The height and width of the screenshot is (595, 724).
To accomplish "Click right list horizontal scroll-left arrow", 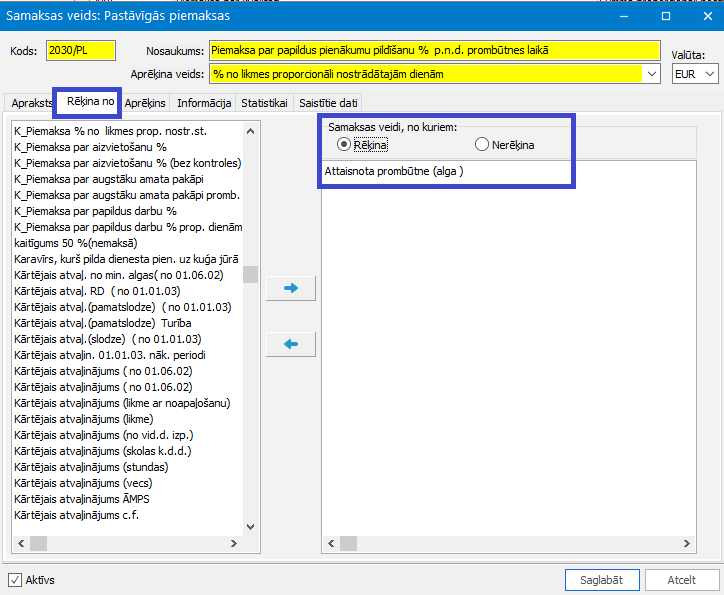I will pyautogui.click(x=331, y=544).
